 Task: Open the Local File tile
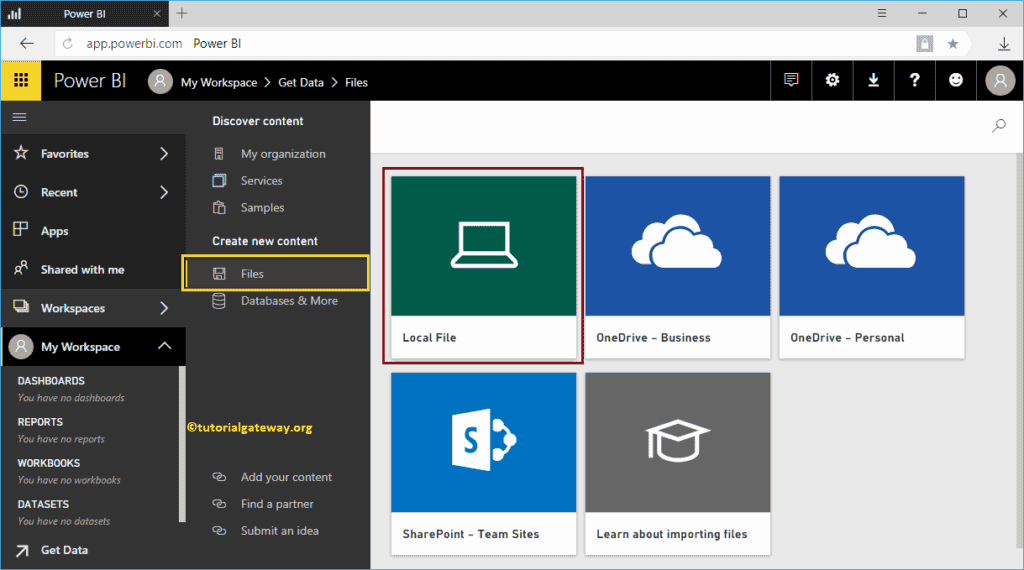[483, 267]
